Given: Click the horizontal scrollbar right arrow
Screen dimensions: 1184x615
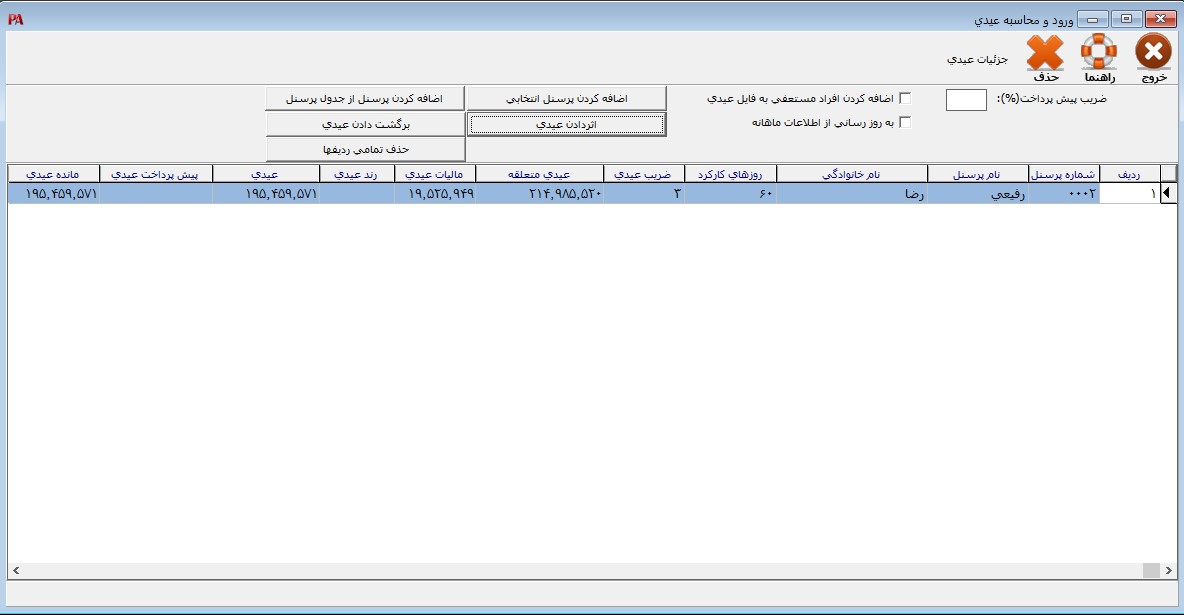Looking at the screenshot, I should [x=1167, y=570].
